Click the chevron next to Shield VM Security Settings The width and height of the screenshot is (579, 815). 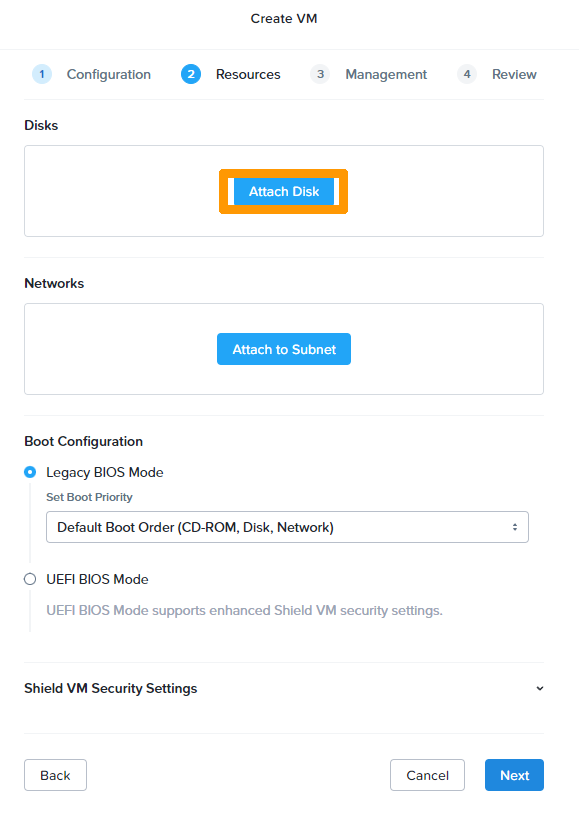tap(540, 688)
